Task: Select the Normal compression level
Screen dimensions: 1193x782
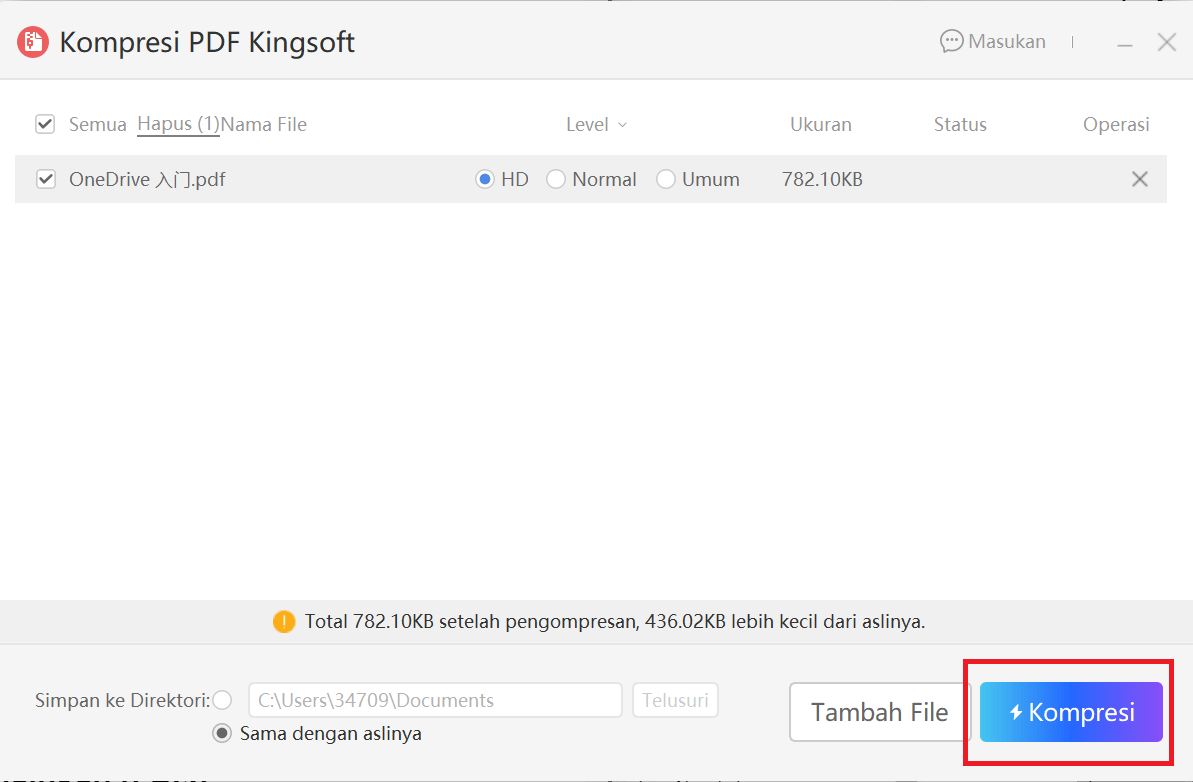Action: click(556, 179)
